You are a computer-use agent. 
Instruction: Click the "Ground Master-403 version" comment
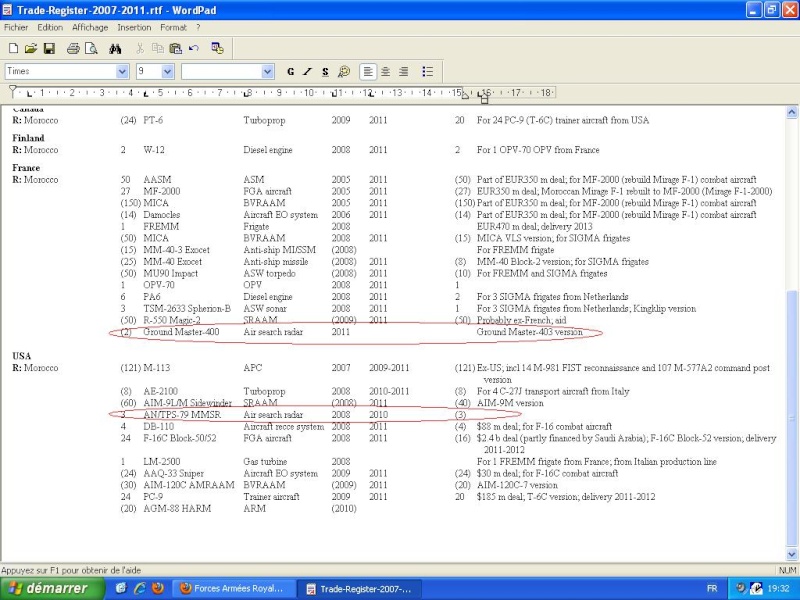point(530,332)
